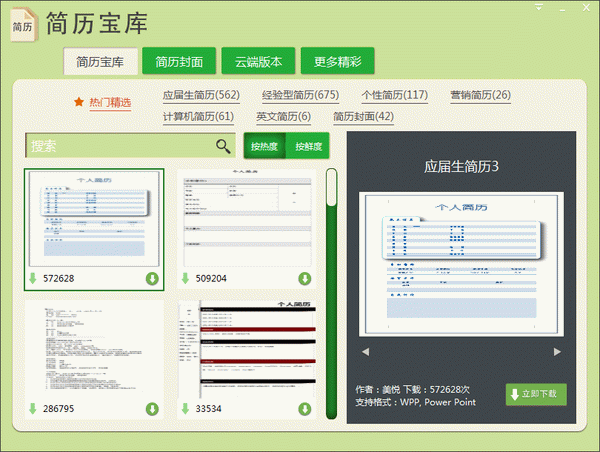The width and height of the screenshot is (600, 452).
Task: Open 经验型简历(675) category
Action: [x=300, y=95]
